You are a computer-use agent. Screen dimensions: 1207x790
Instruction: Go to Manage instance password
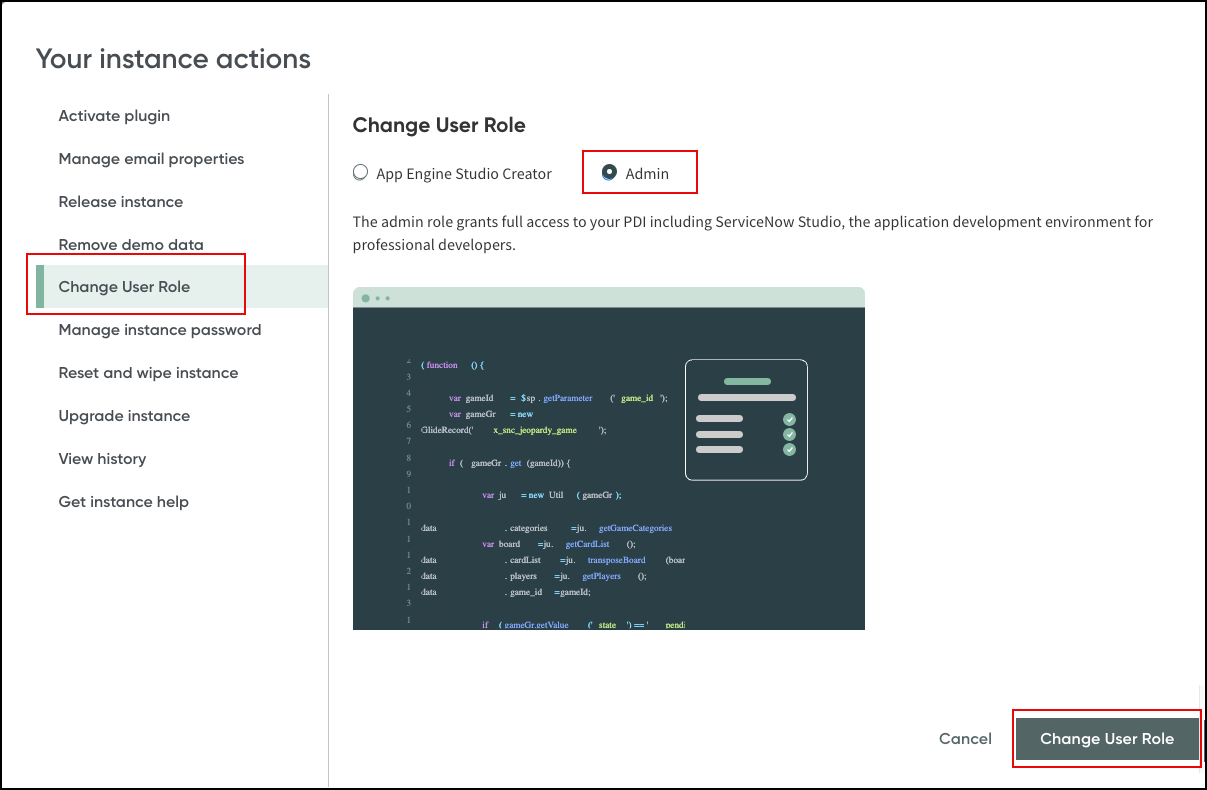(159, 330)
